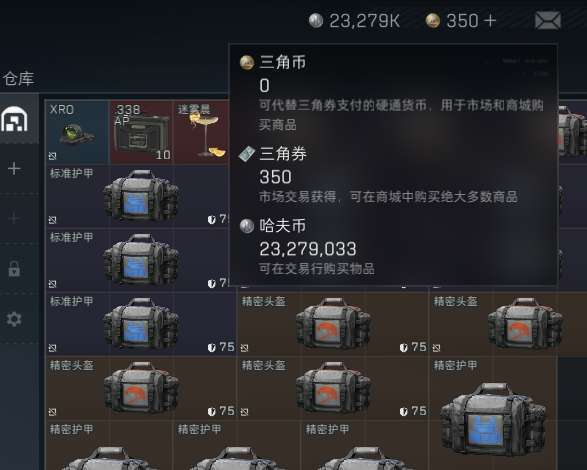Image resolution: width=587 pixels, height=470 pixels.
Task: Select the first 标准护甲 case in the list
Action: tap(140, 196)
